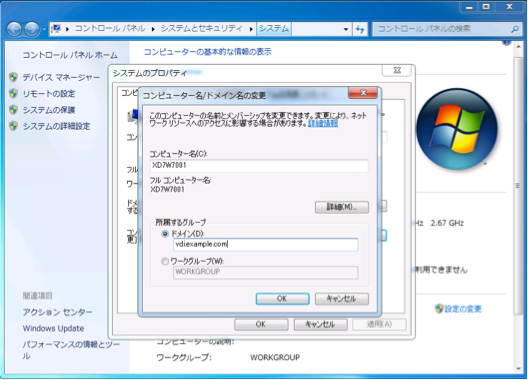The width and height of the screenshot is (528, 380).
Task: Click the コンピューター名(C) text field
Action: click(259, 165)
